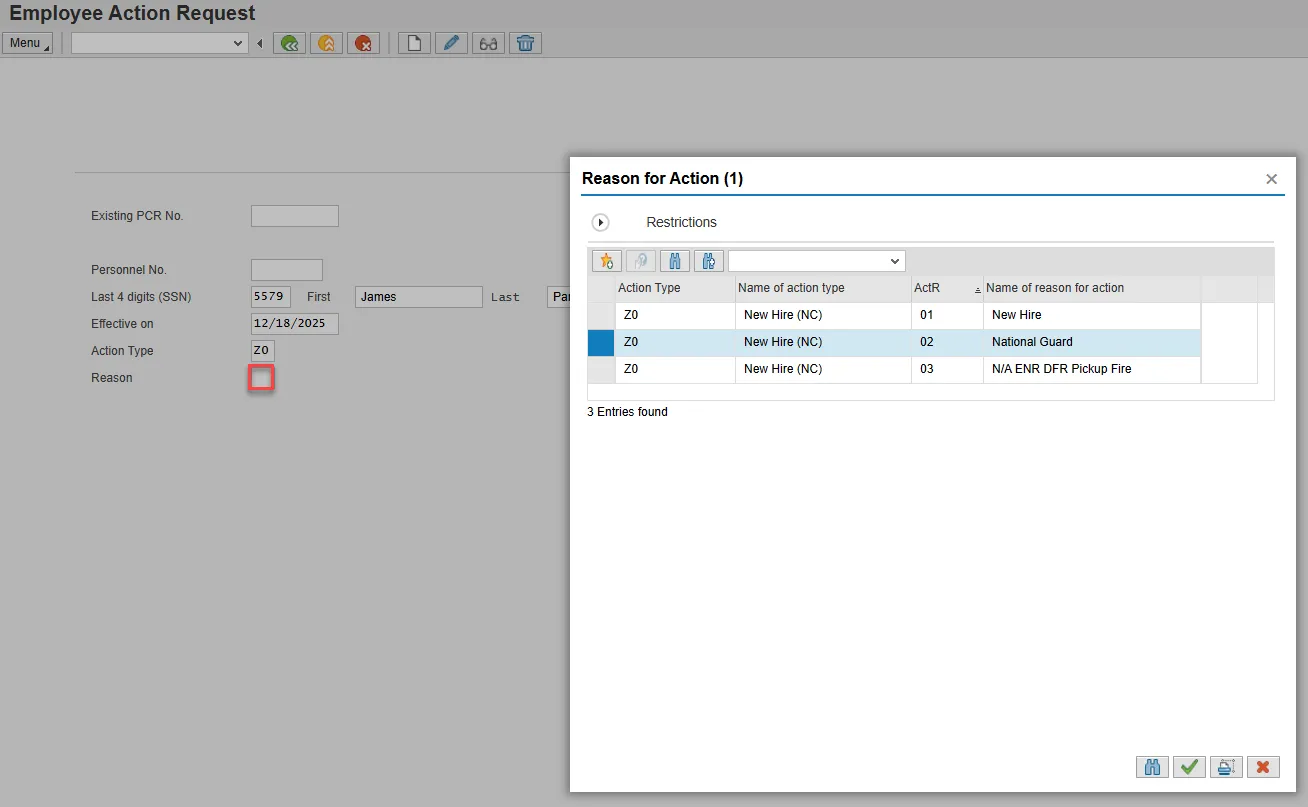Click the Find binoculars icon in dialog toolbar

pos(674,261)
